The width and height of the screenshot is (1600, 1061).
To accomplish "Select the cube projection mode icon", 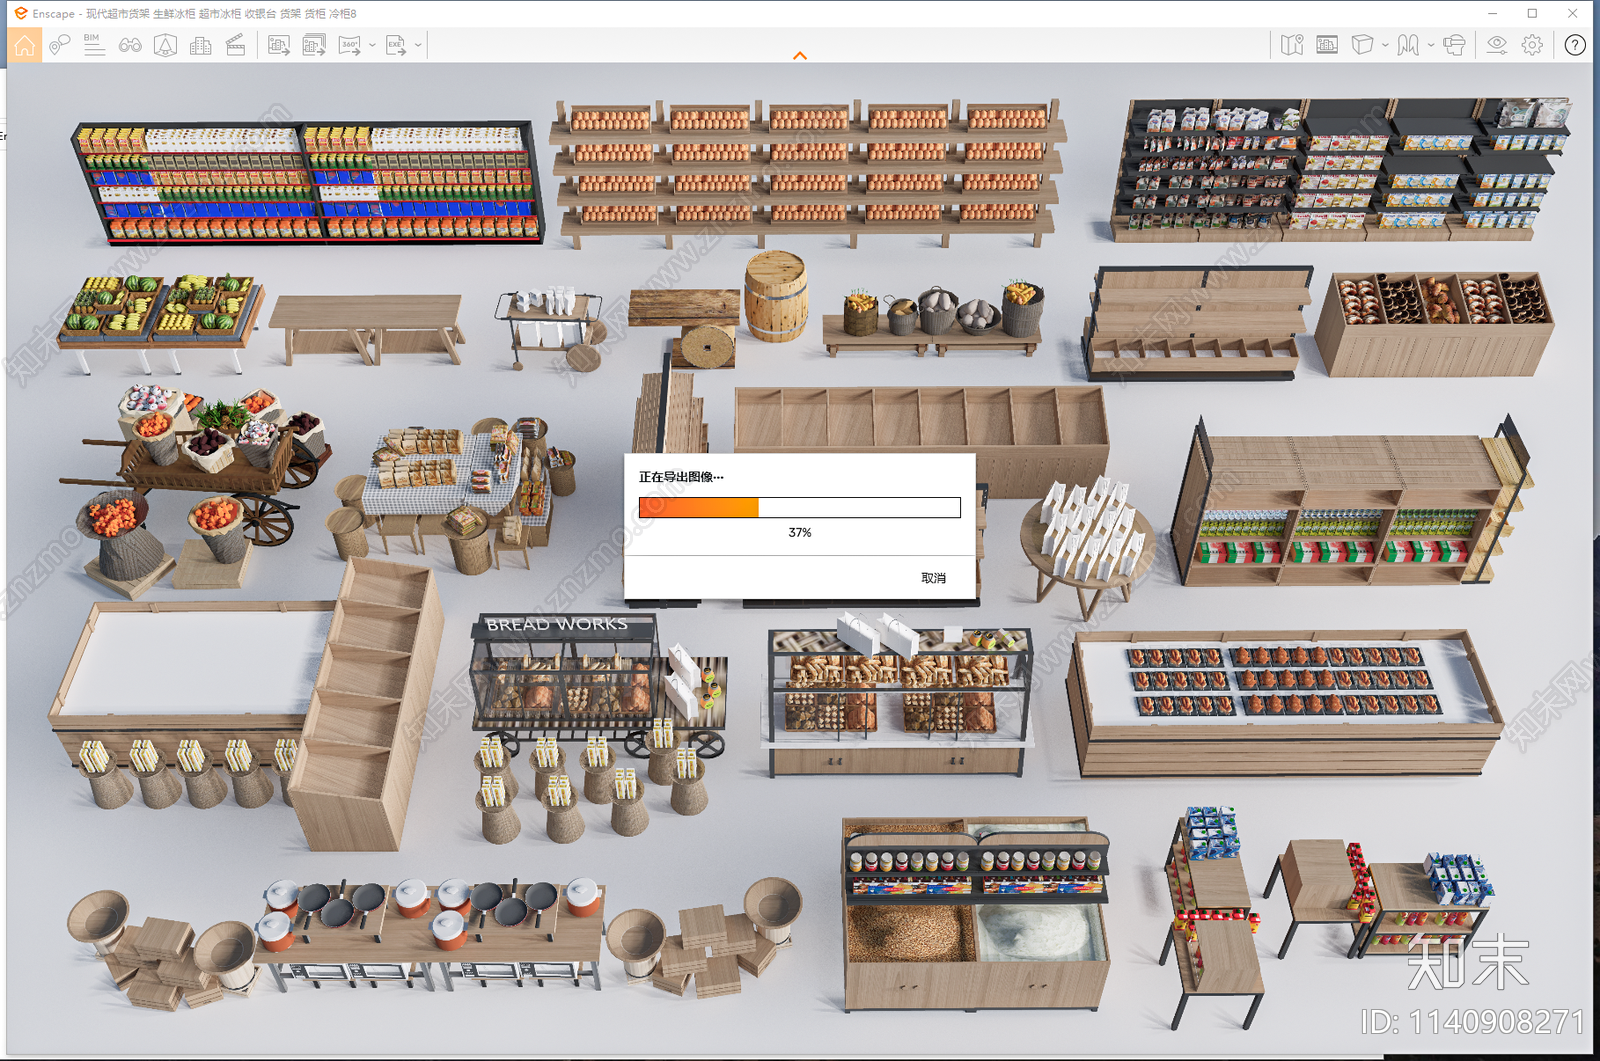I will coord(1362,45).
